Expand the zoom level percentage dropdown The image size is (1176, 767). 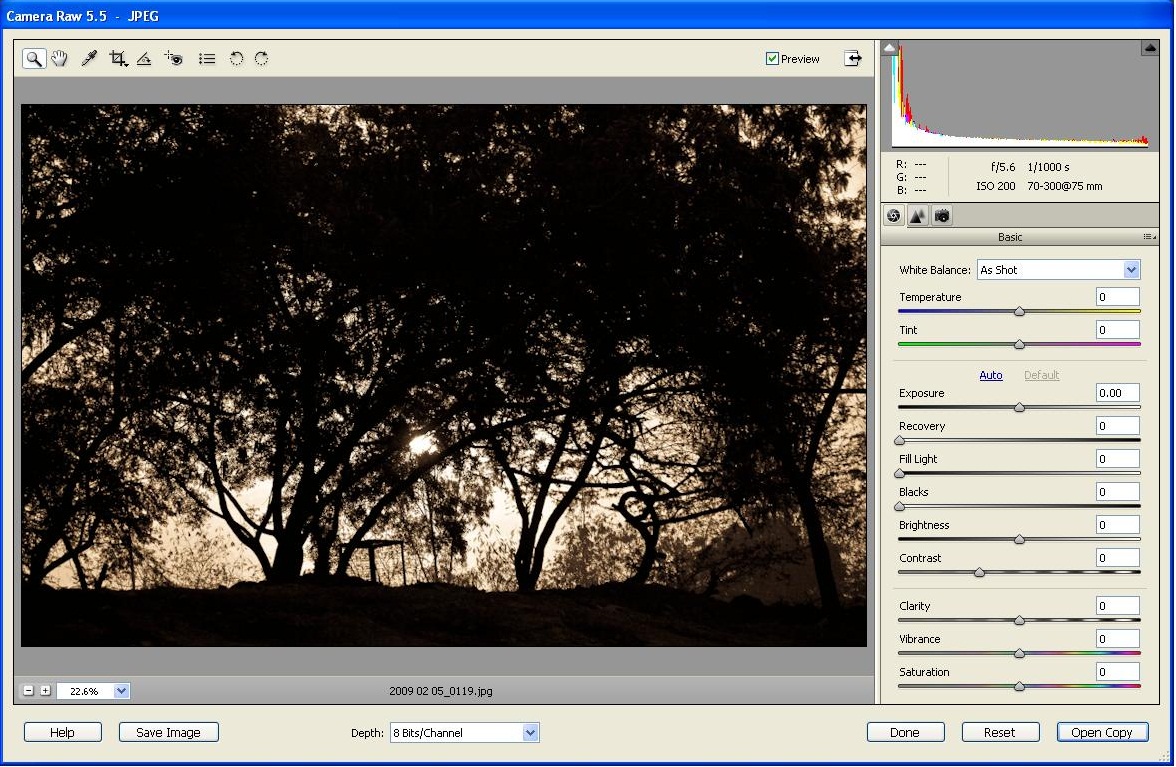point(121,691)
